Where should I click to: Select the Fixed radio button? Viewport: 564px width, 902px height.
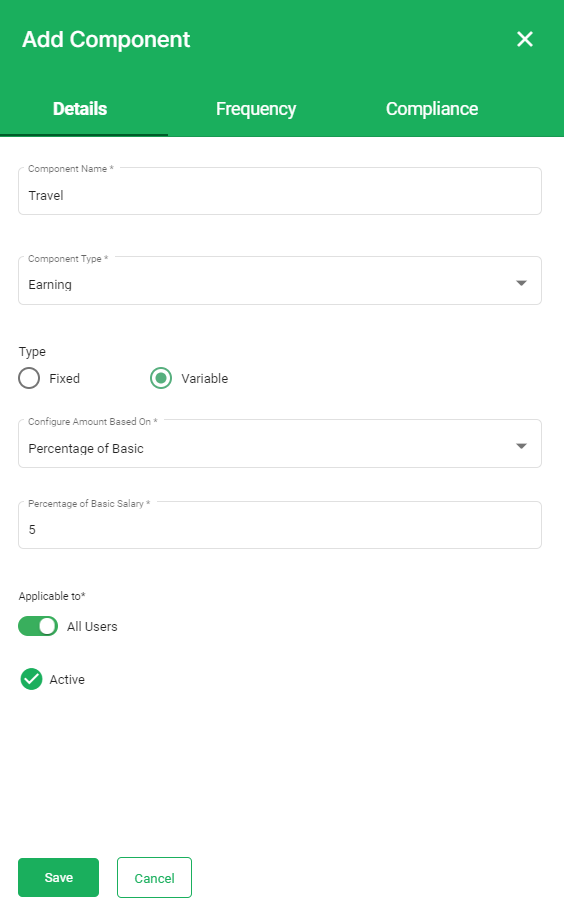coord(29,379)
